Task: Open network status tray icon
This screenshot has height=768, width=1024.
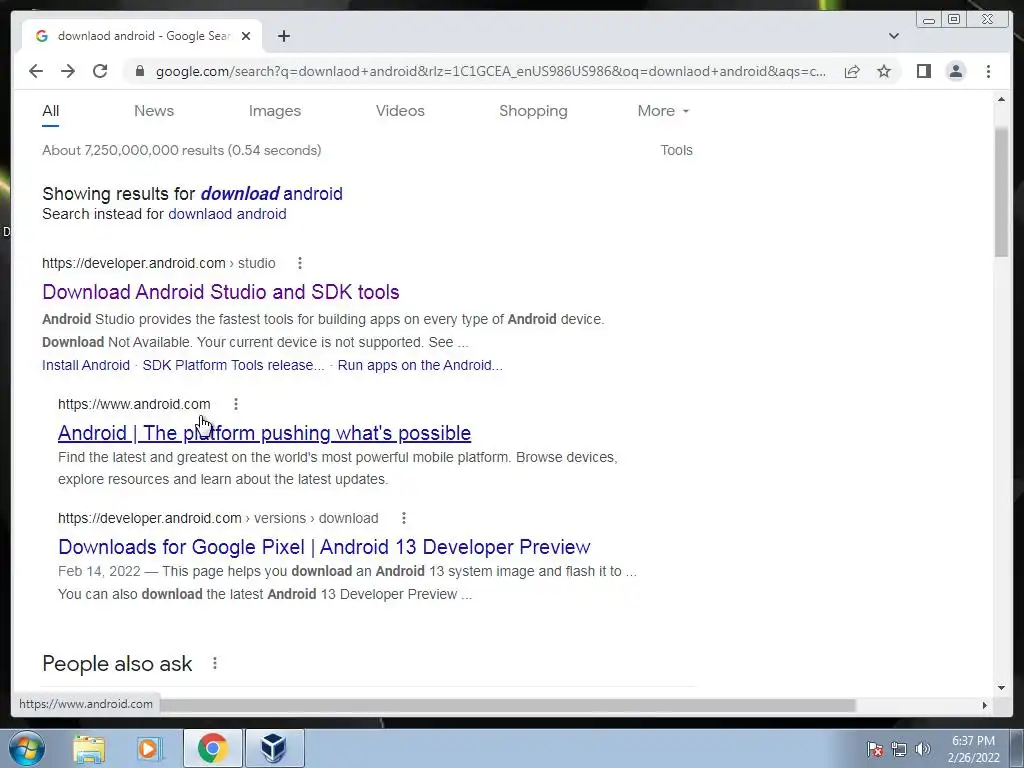Action: tap(899, 749)
